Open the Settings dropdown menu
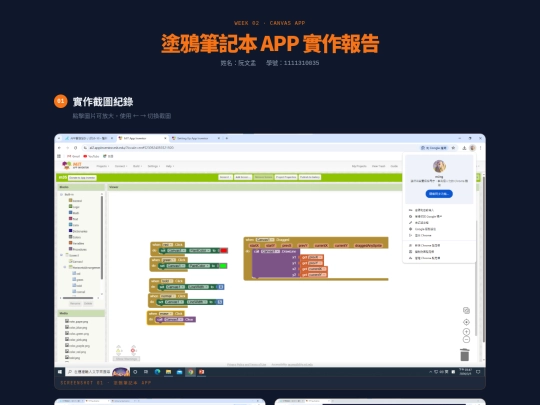The width and height of the screenshot is (540, 405). (x=154, y=166)
